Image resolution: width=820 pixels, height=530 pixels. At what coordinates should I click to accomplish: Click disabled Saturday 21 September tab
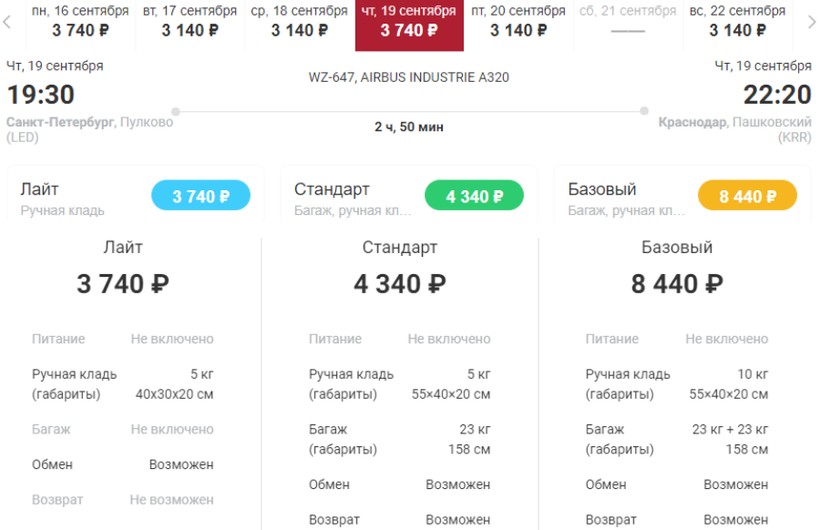coord(628,22)
